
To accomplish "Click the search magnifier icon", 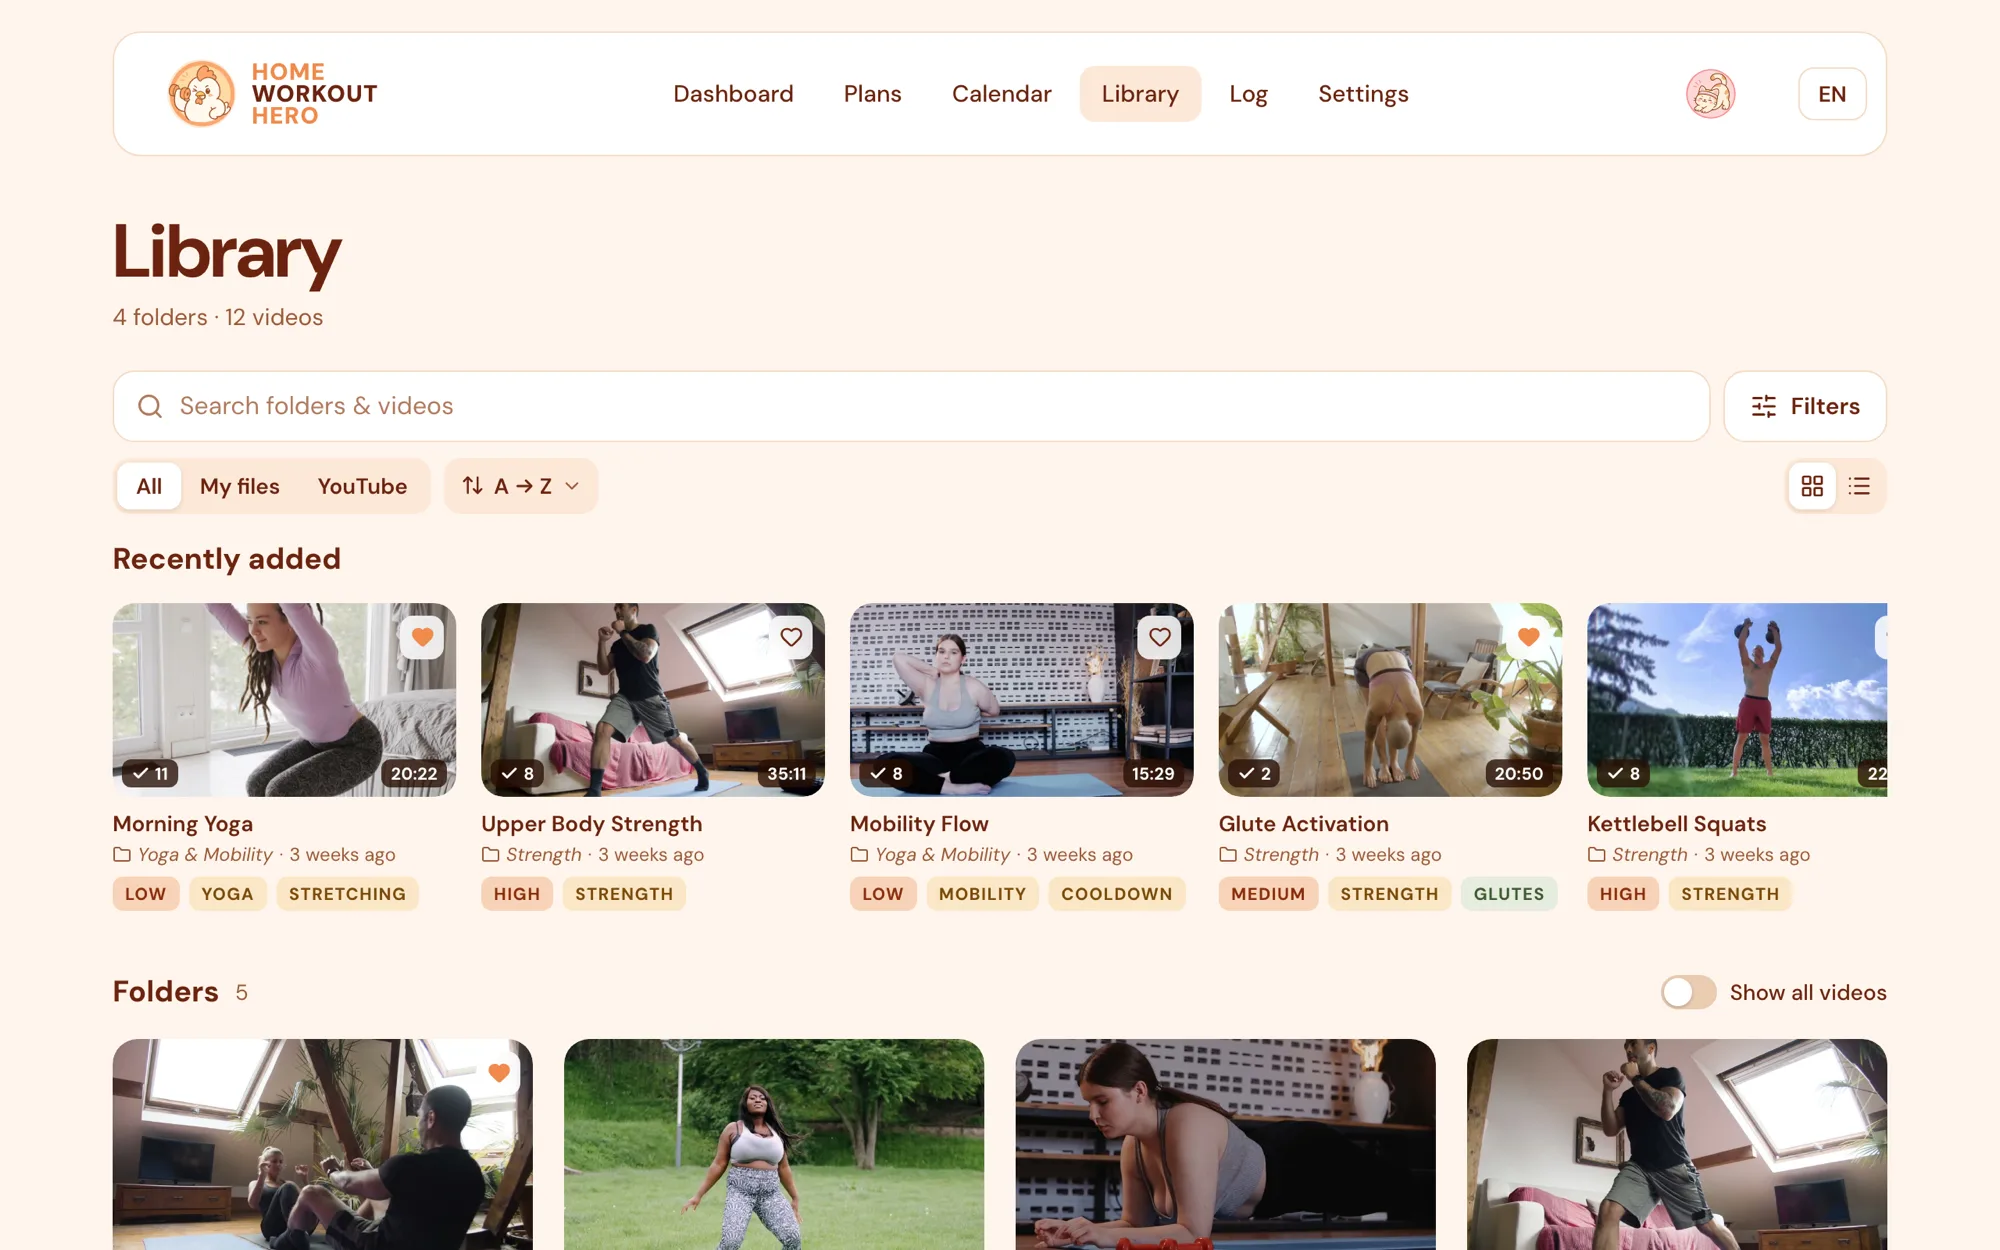I will click(150, 406).
